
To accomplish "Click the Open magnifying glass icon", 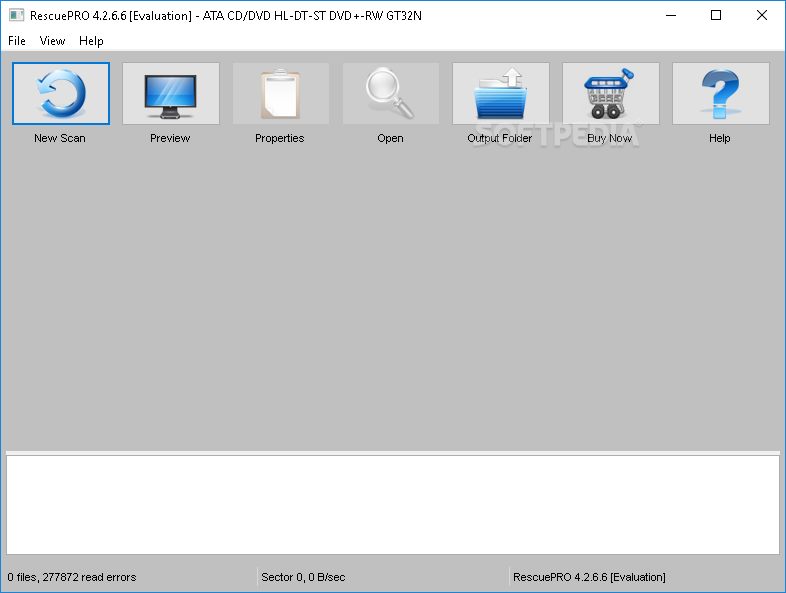I will [x=390, y=93].
